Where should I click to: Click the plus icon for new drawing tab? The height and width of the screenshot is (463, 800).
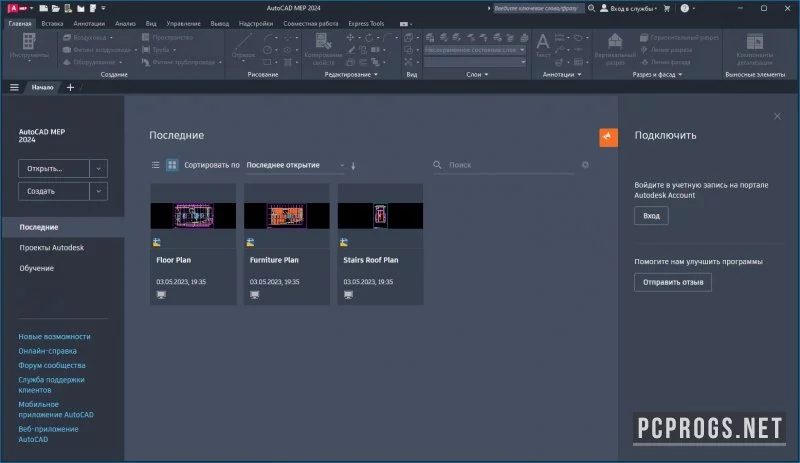click(70, 87)
